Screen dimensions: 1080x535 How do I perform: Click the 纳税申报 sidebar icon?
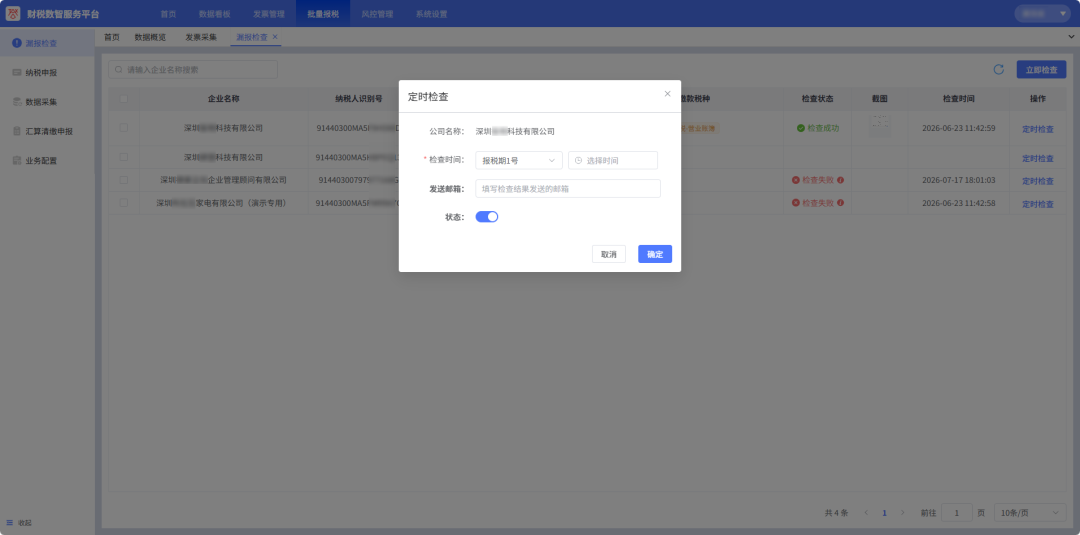(x=17, y=72)
